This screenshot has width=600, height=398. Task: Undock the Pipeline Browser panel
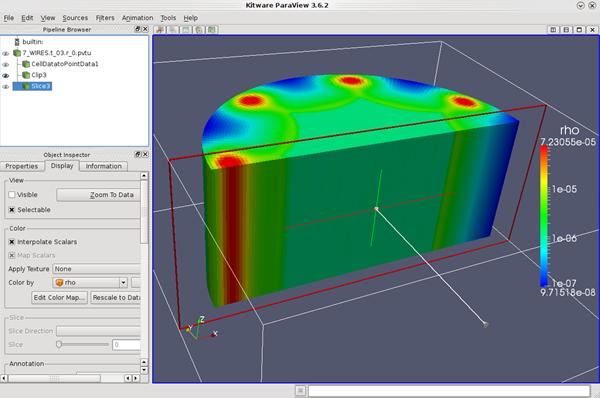138,29
